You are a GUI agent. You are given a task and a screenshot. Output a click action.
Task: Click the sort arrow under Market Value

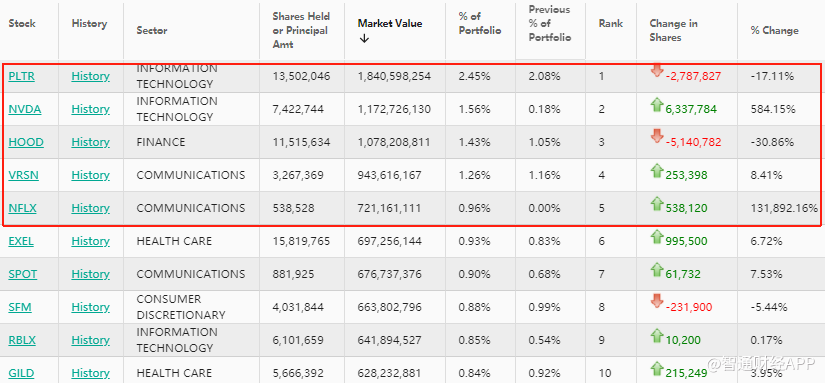click(x=364, y=39)
